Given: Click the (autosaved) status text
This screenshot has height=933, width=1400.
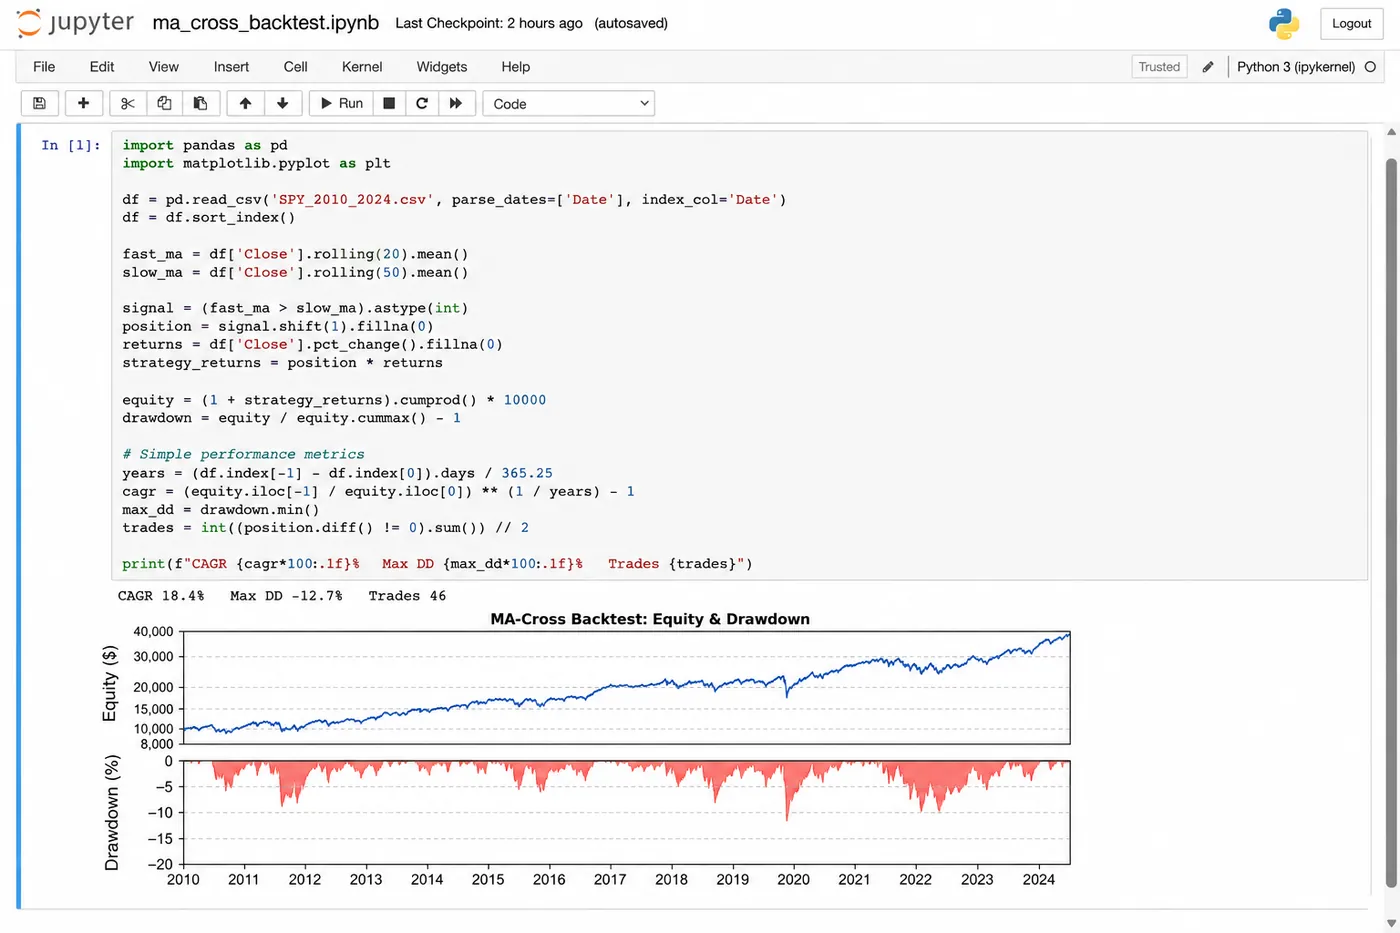Looking at the screenshot, I should click(x=631, y=23).
